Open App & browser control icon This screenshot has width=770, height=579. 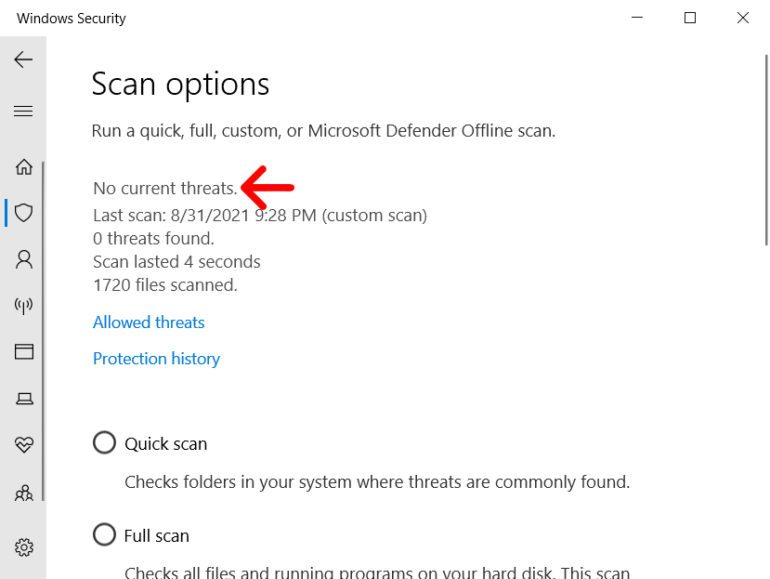(x=24, y=351)
